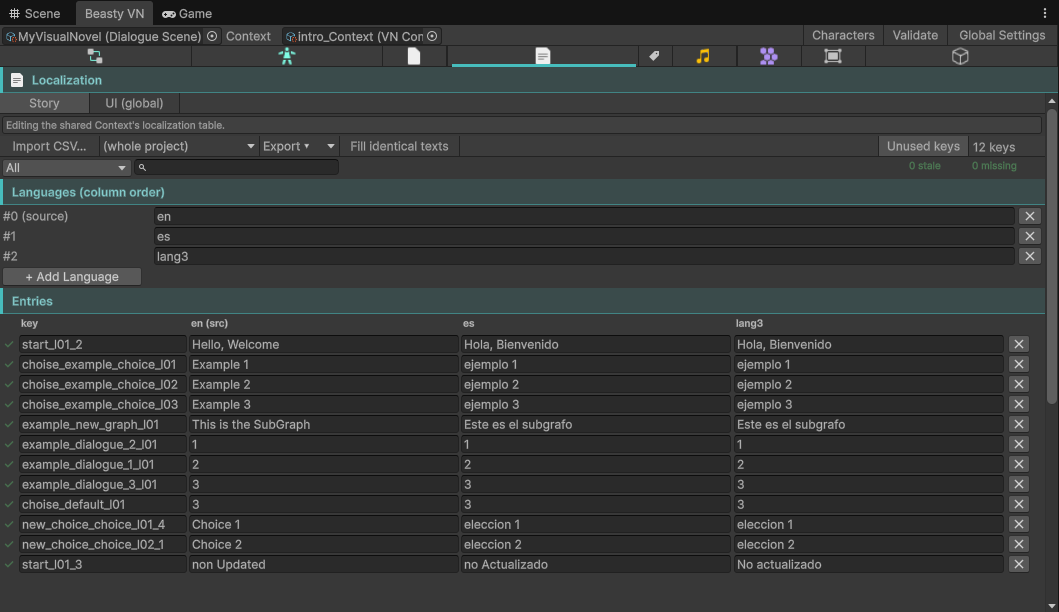
Task: Click the '0 missing' status text
Action: (993, 165)
